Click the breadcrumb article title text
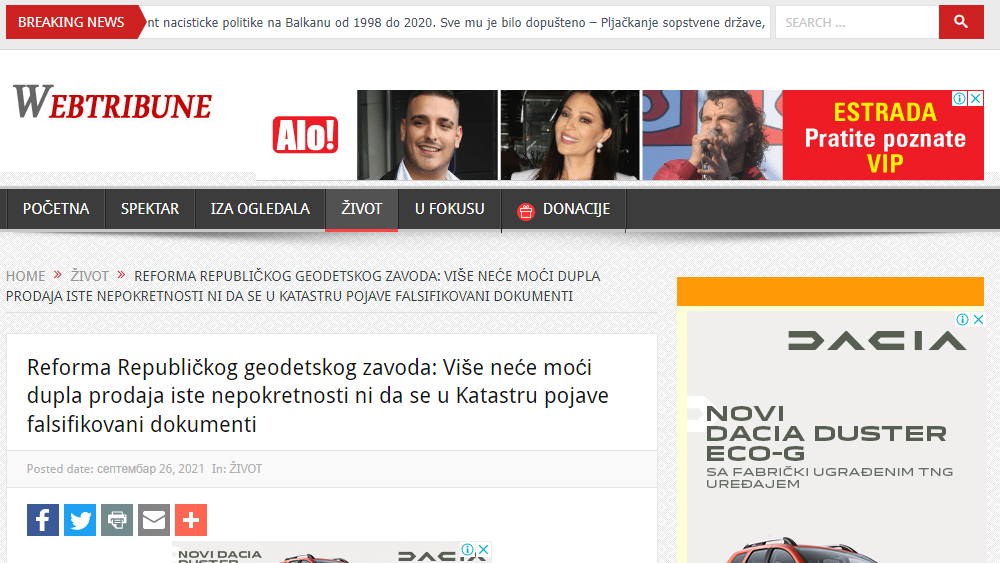Screen dimensions: 1000x563 coord(304,286)
